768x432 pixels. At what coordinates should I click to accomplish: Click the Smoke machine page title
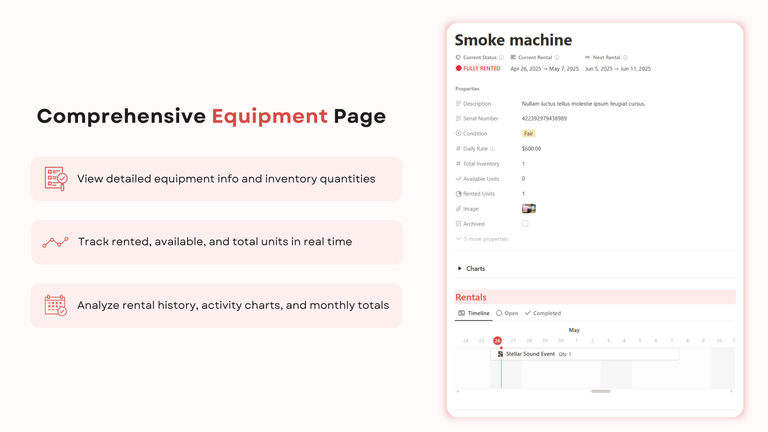pyautogui.click(x=513, y=40)
